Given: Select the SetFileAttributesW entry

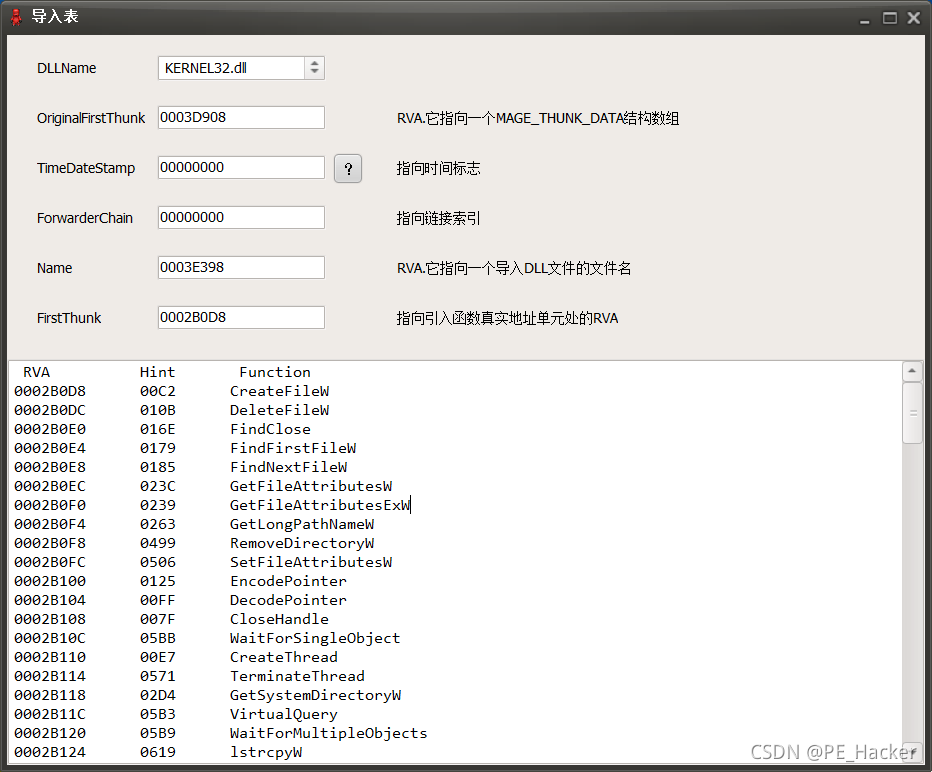Looking at the screenshot, I should [311, 562].
